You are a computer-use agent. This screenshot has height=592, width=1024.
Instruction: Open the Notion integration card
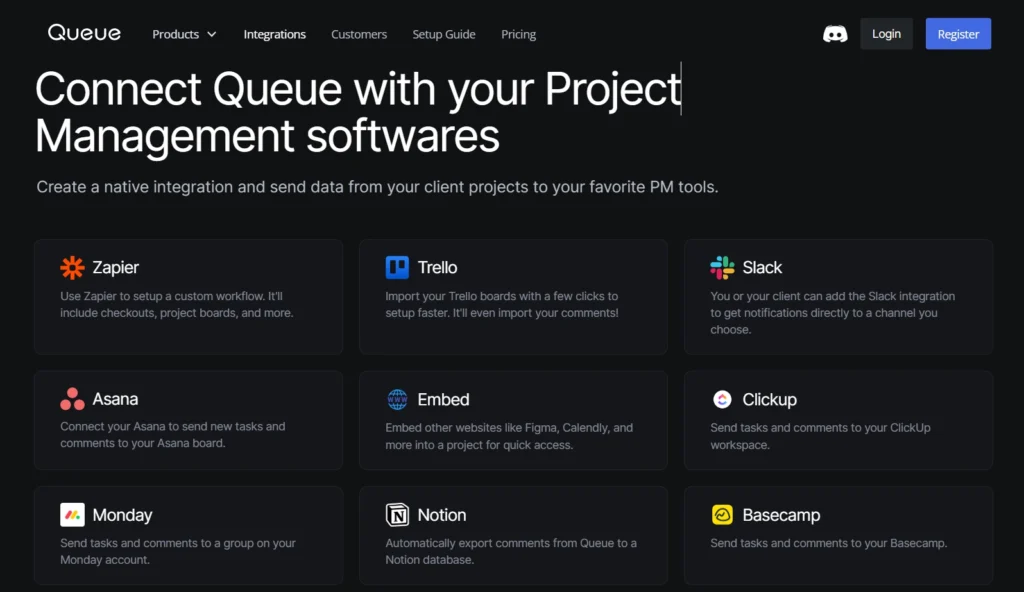pos(513,535)
